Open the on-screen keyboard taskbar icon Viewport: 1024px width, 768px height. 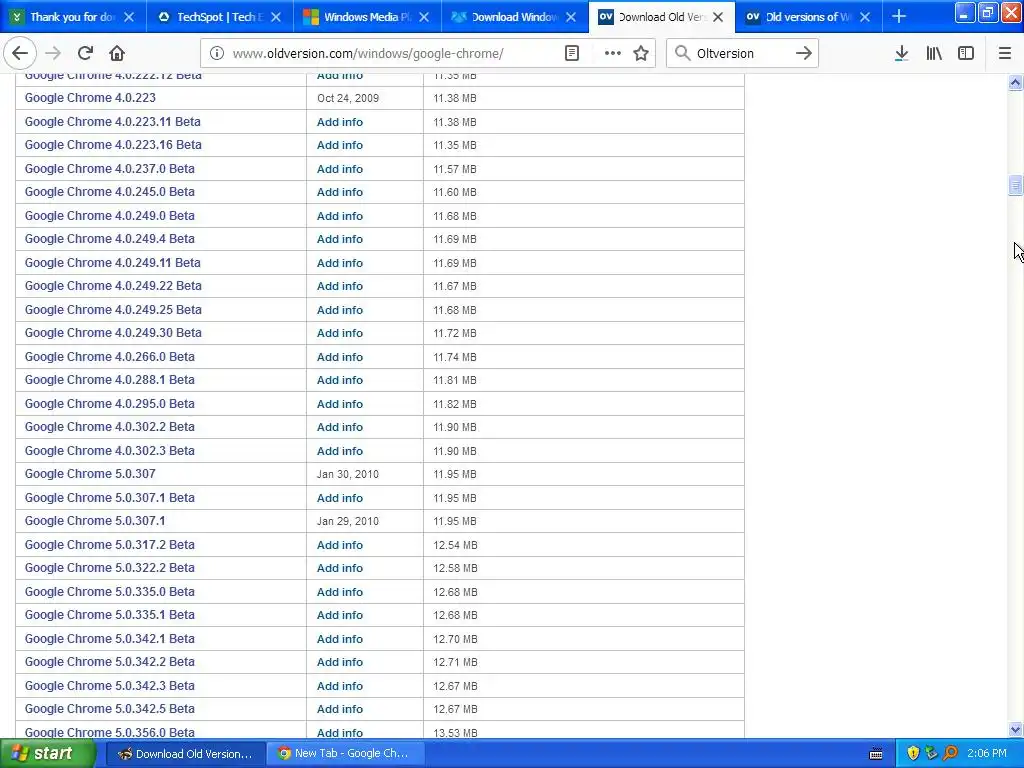tap(876, 754)
